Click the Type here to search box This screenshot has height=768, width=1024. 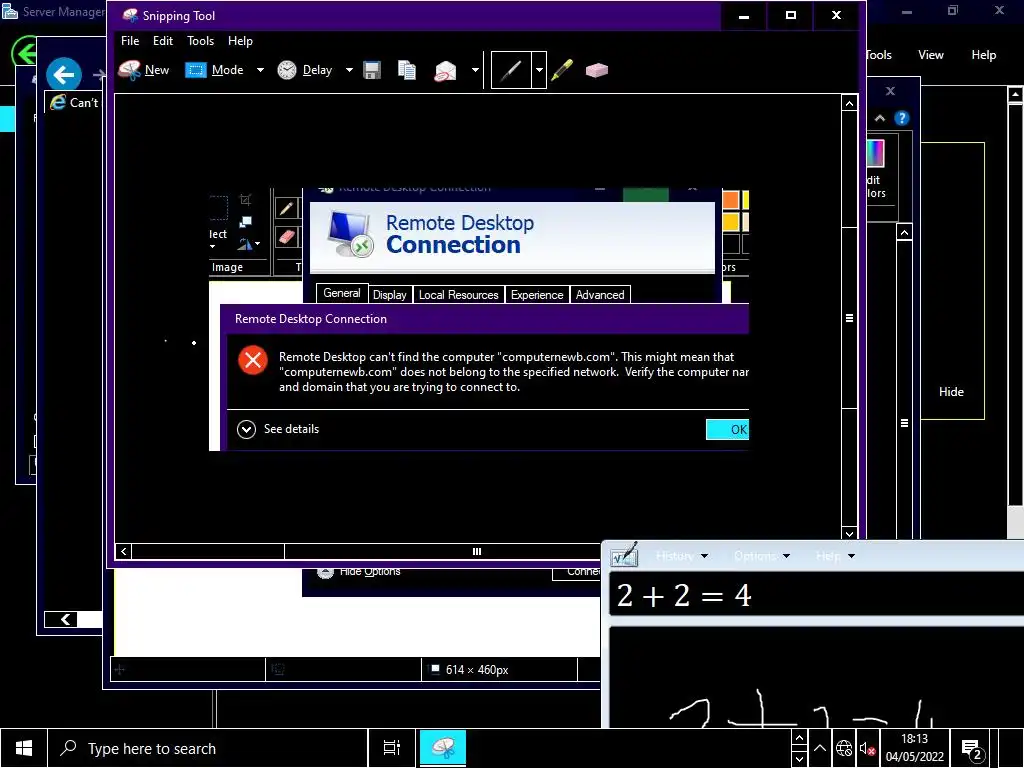(207, 748)
